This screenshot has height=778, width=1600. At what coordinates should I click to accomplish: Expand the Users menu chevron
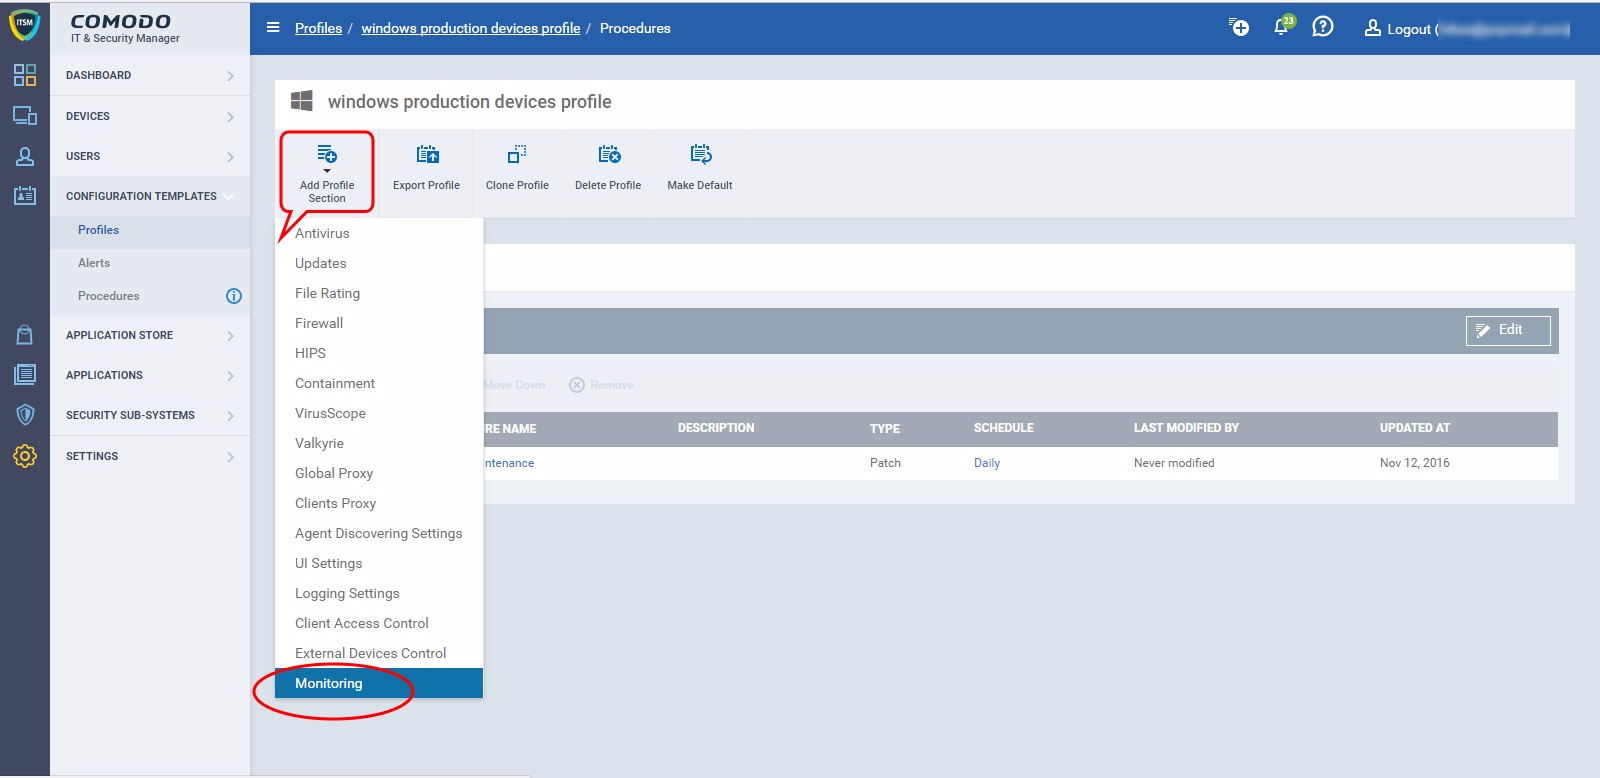pyautogui.click(x=231, y=157)
